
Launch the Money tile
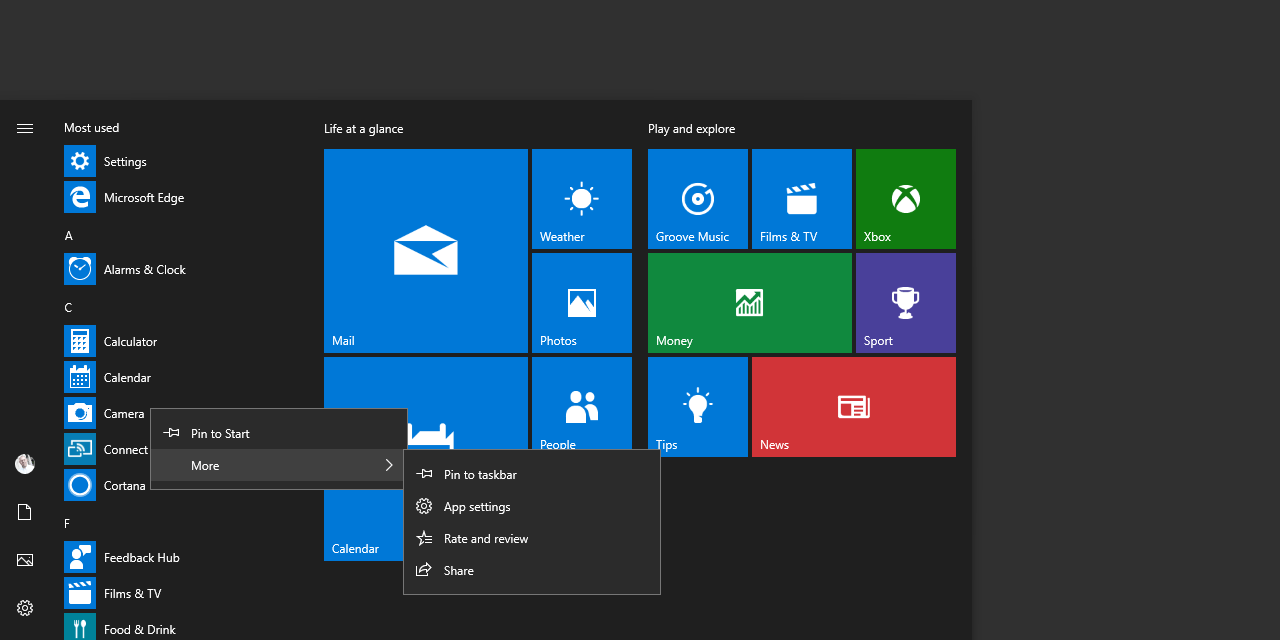(749, 303)
